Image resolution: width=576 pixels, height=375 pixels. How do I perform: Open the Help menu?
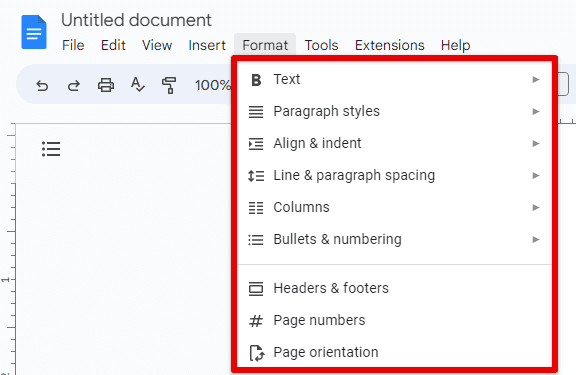coord(456,45)
